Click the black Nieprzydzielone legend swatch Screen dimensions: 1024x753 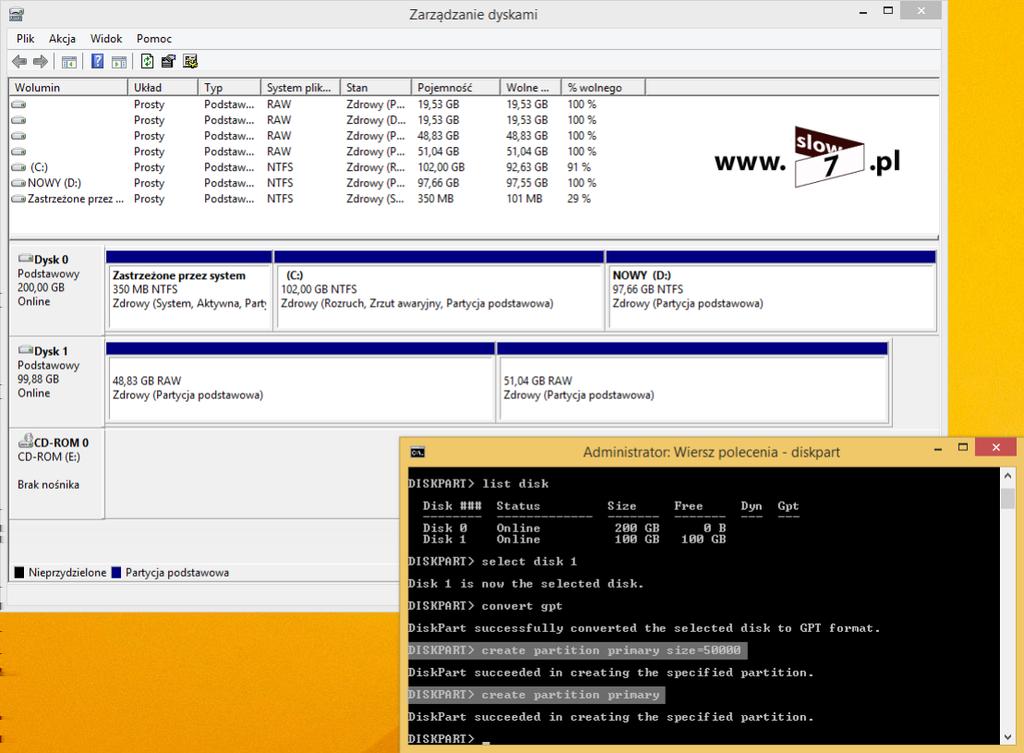20,573
